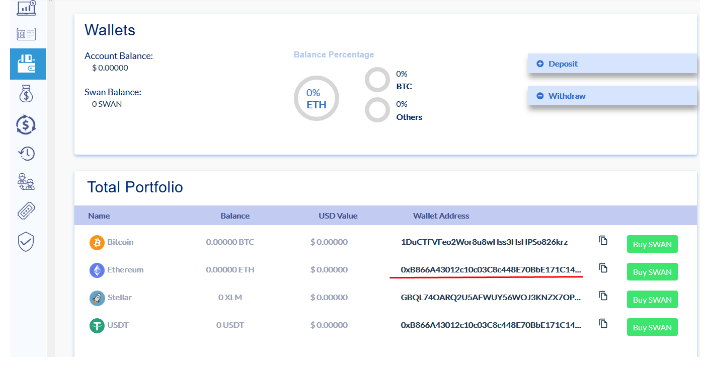Screen dimensions: 705x366
Task: Click the Name column header
Action: [99, 216]
